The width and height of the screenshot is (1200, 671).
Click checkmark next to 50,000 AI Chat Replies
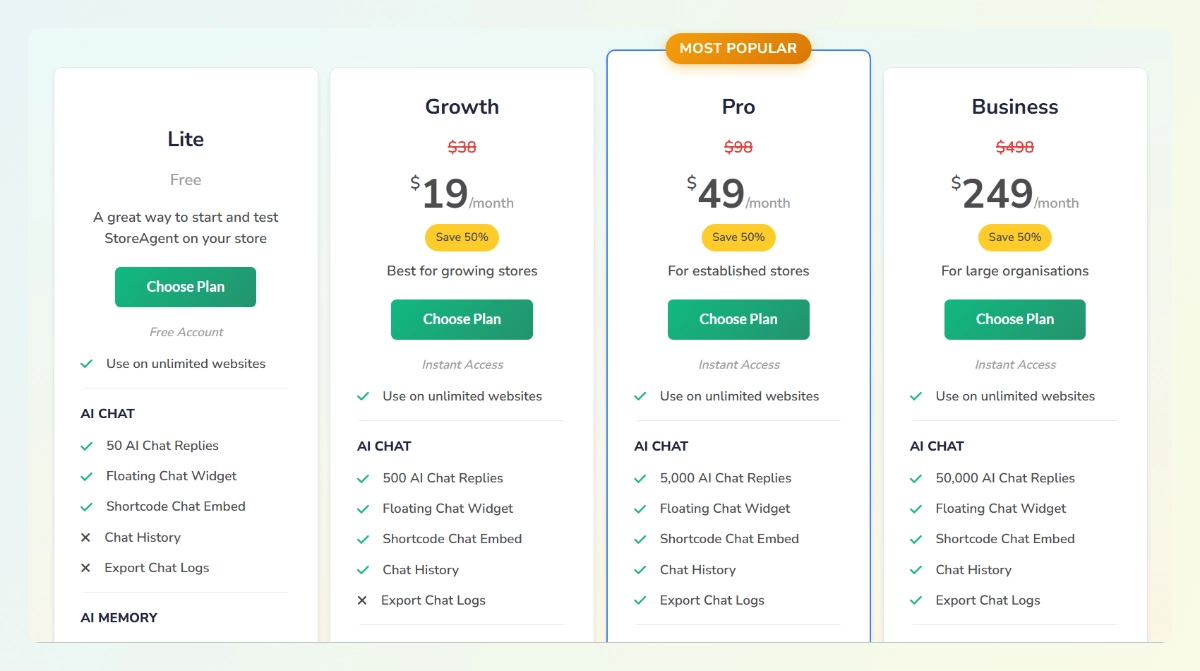point(916,479)
